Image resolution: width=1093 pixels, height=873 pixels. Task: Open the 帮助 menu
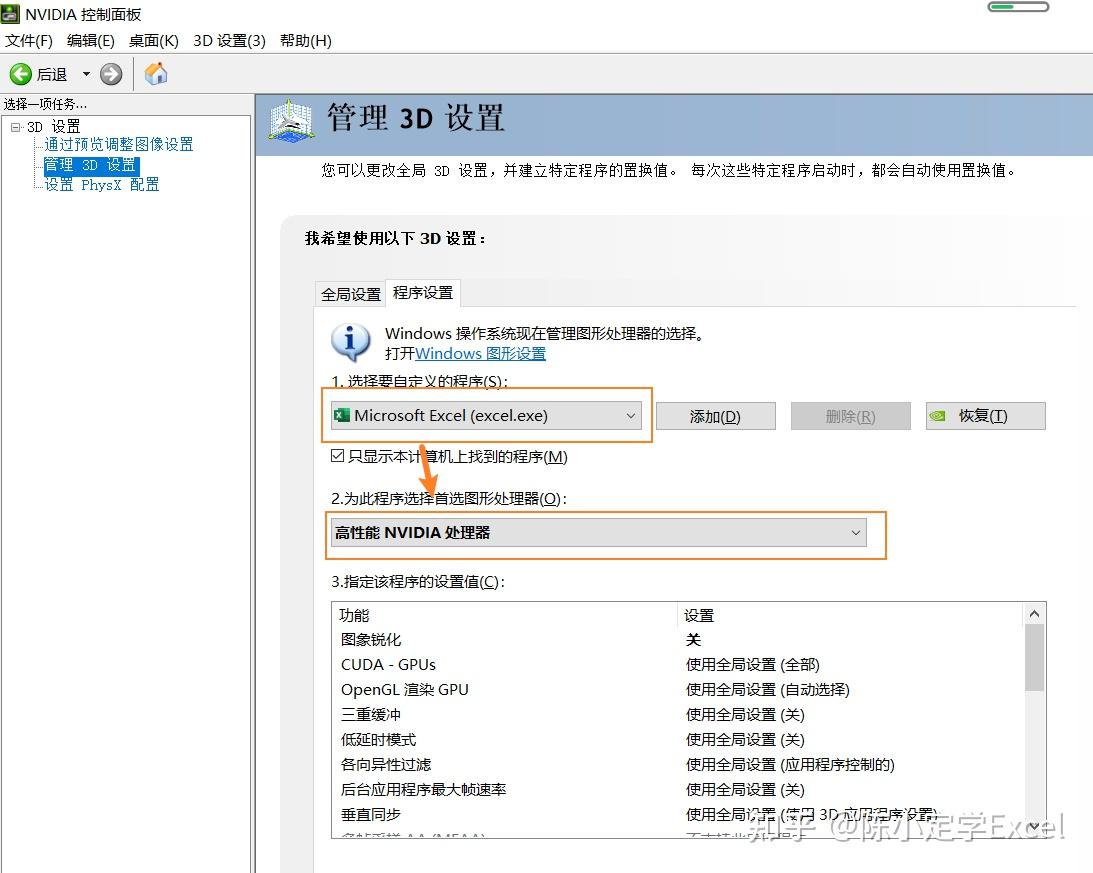[x=305, y=40]
